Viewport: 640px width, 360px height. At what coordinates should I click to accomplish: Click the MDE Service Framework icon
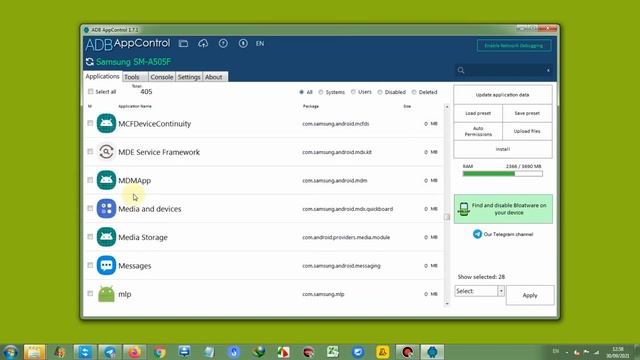106,152
